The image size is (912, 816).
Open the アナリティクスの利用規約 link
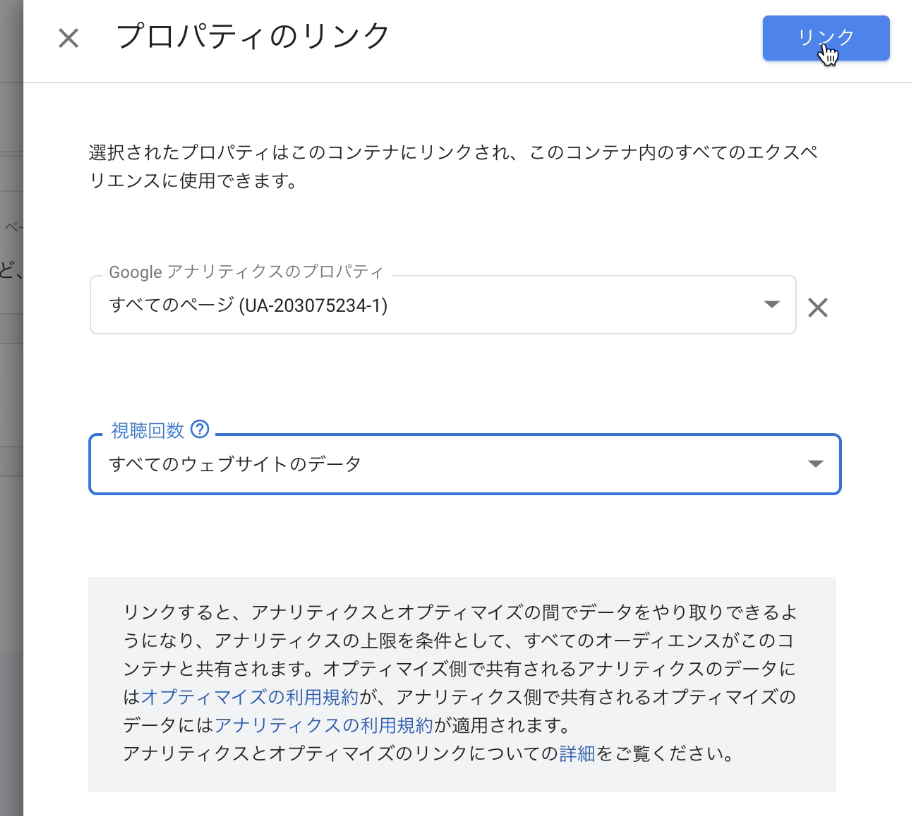pyautogui.click(x=323, y=725)
